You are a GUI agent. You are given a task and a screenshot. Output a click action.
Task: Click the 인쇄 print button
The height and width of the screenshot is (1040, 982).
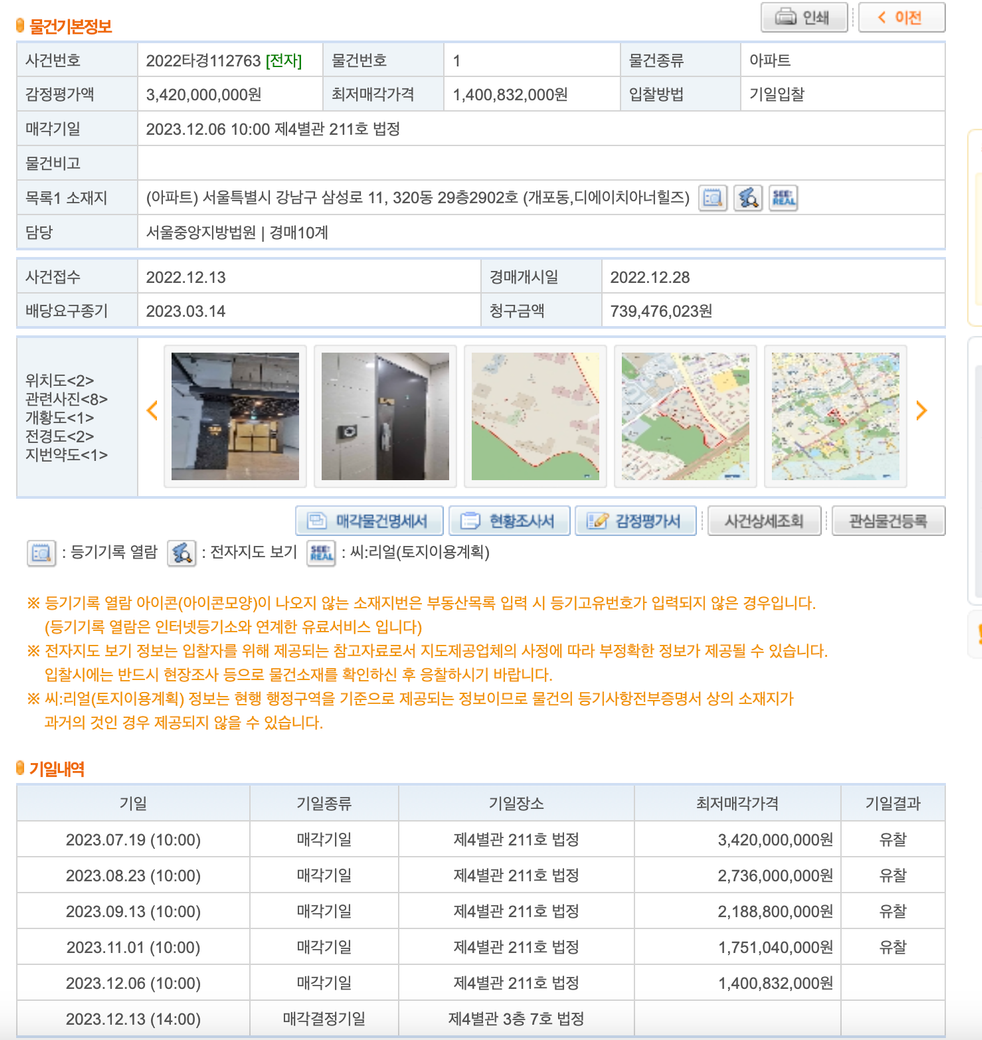(x=804, y=17)
